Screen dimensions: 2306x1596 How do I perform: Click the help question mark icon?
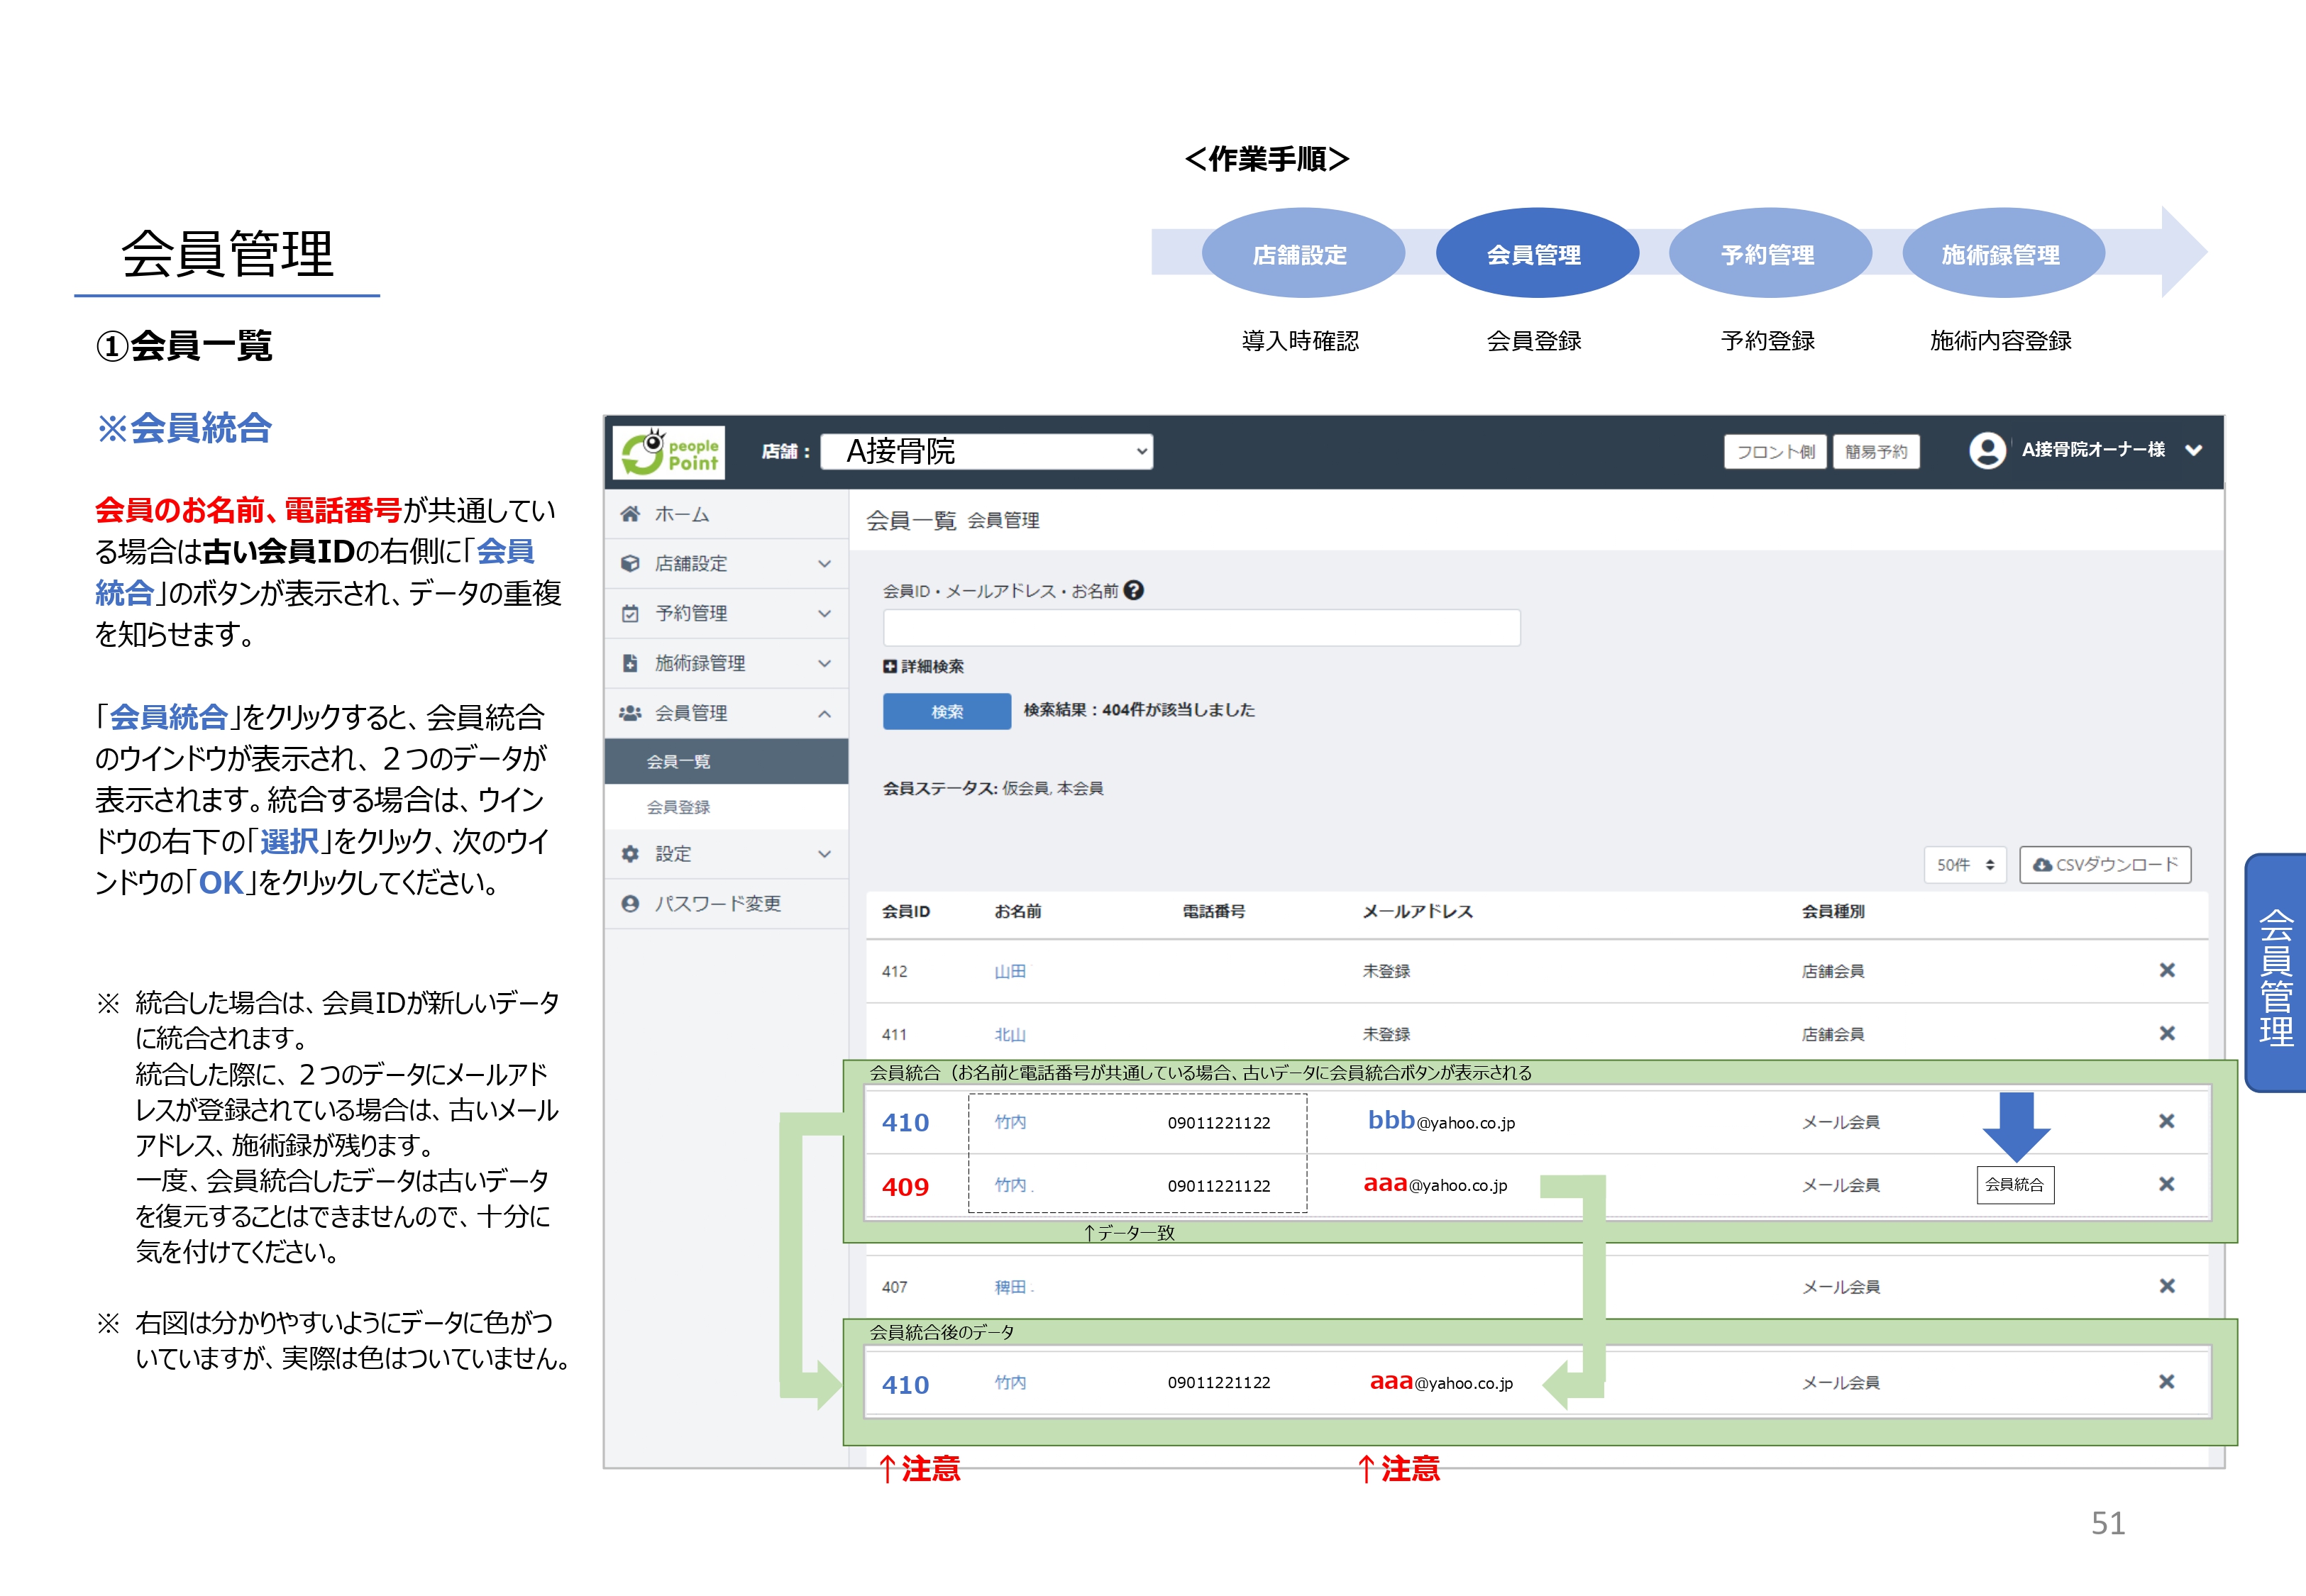coord(1133,590)
